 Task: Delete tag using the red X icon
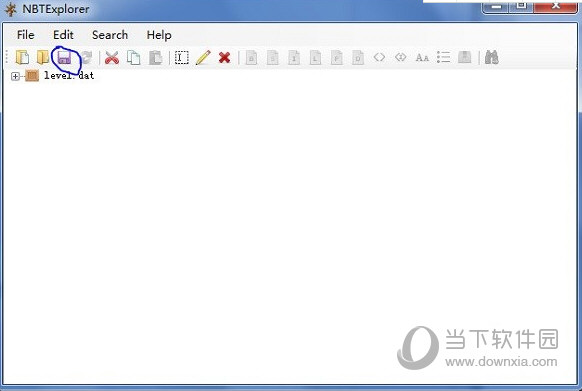pos(225,58)
